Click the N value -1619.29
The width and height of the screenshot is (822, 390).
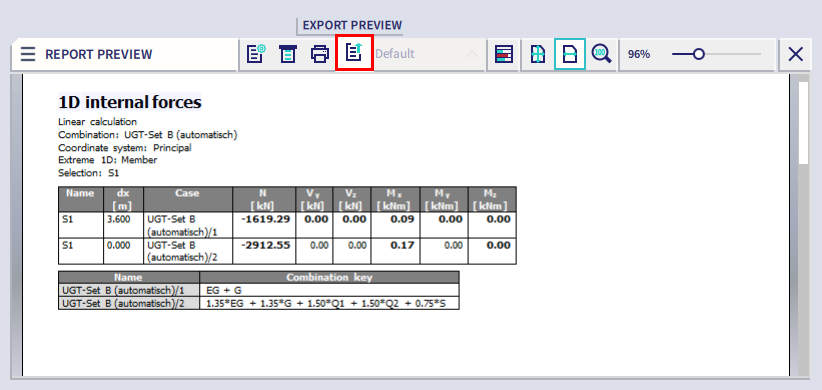[266, 219]
